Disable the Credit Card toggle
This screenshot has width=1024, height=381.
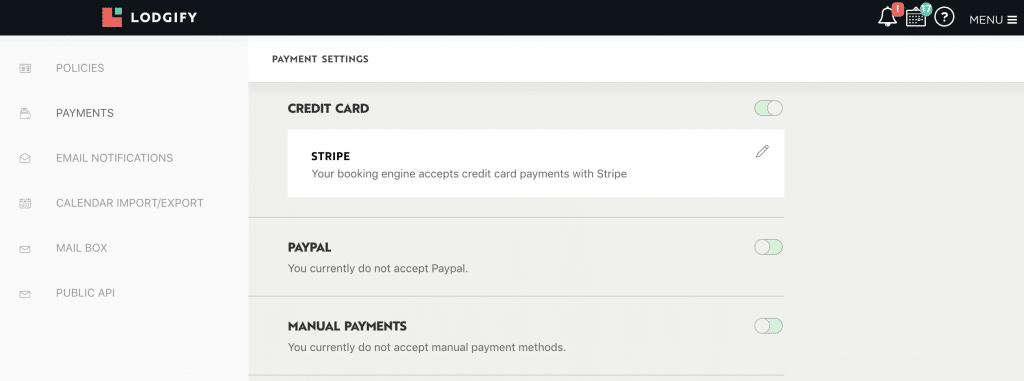point(768,108)
